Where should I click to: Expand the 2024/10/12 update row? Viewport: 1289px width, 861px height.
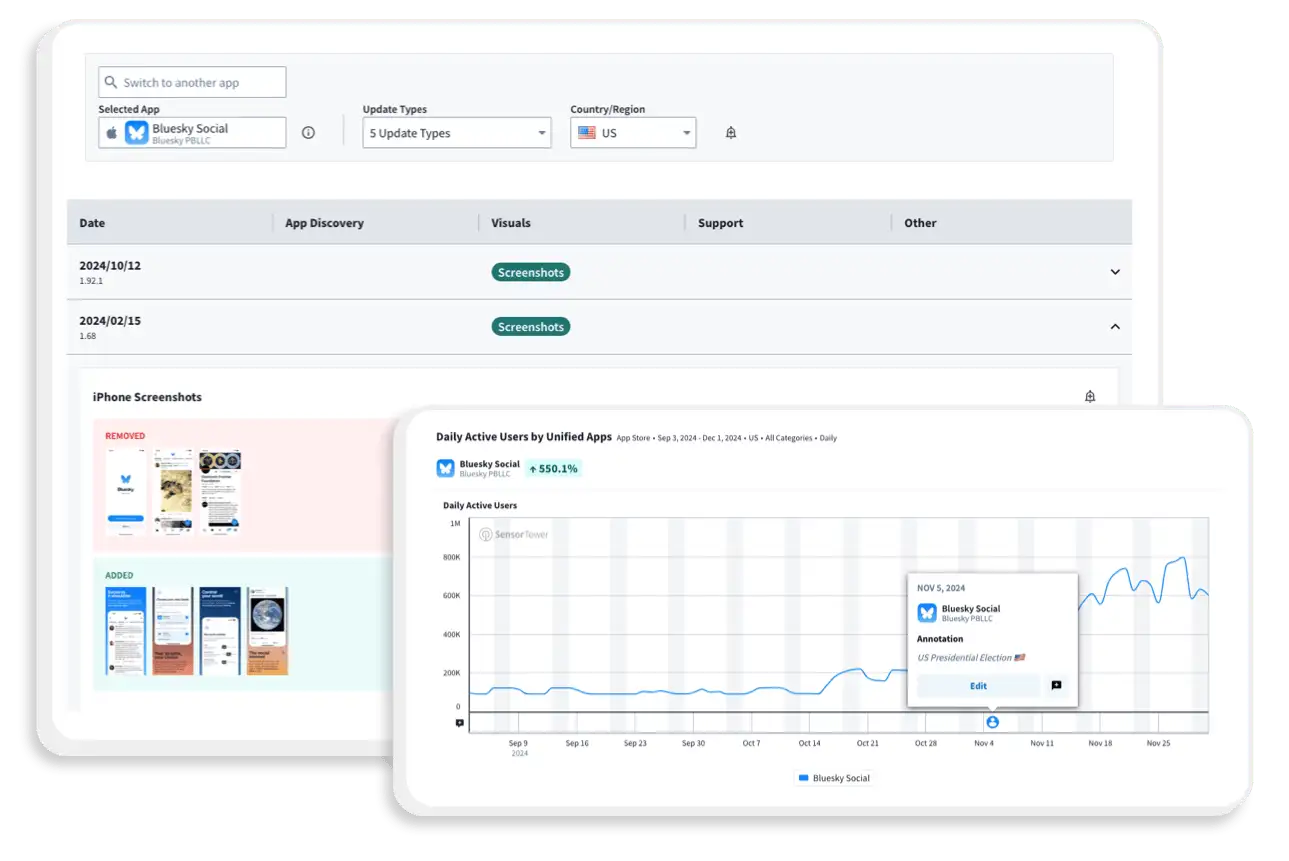(x=1114, y=272)
